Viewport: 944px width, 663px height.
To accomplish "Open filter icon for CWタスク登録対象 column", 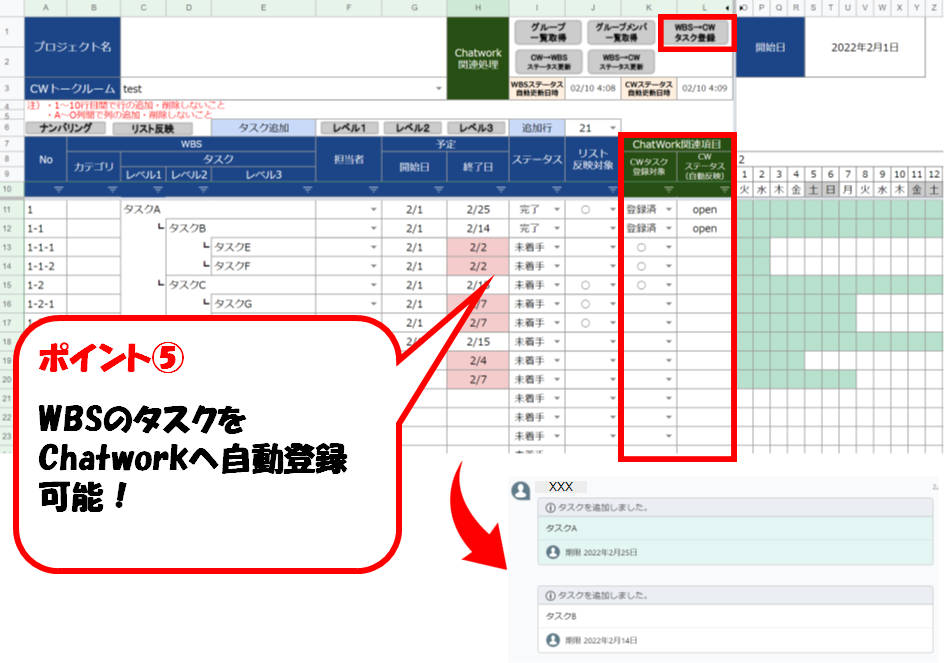I will (x=668, y=190).
